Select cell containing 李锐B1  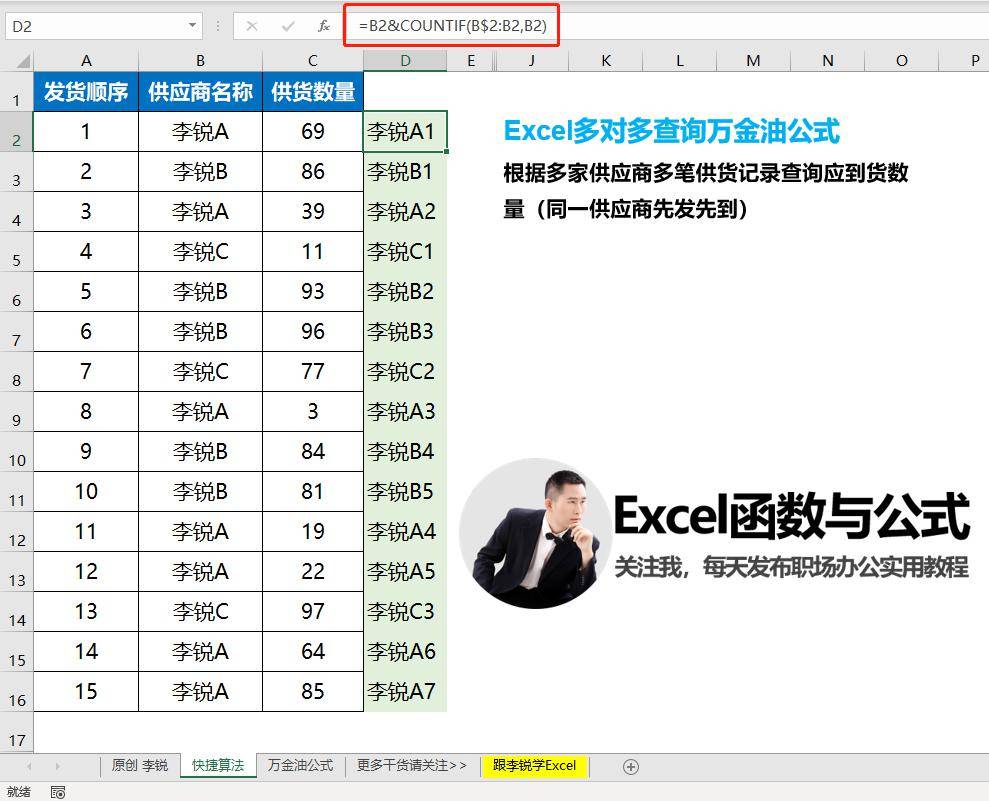point(405,172)
